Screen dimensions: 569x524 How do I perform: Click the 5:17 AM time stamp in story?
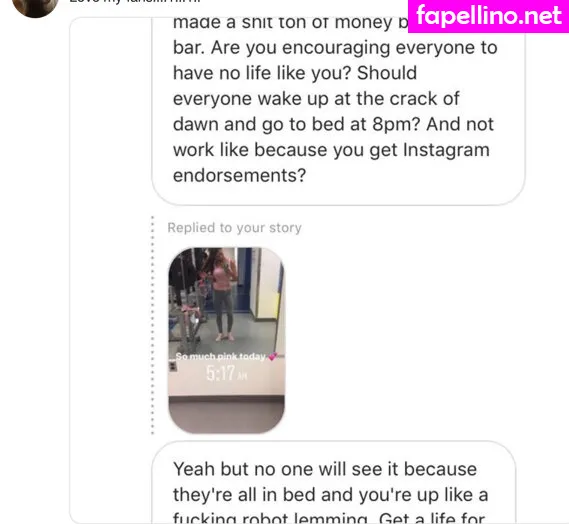click(x=226, y=373)
